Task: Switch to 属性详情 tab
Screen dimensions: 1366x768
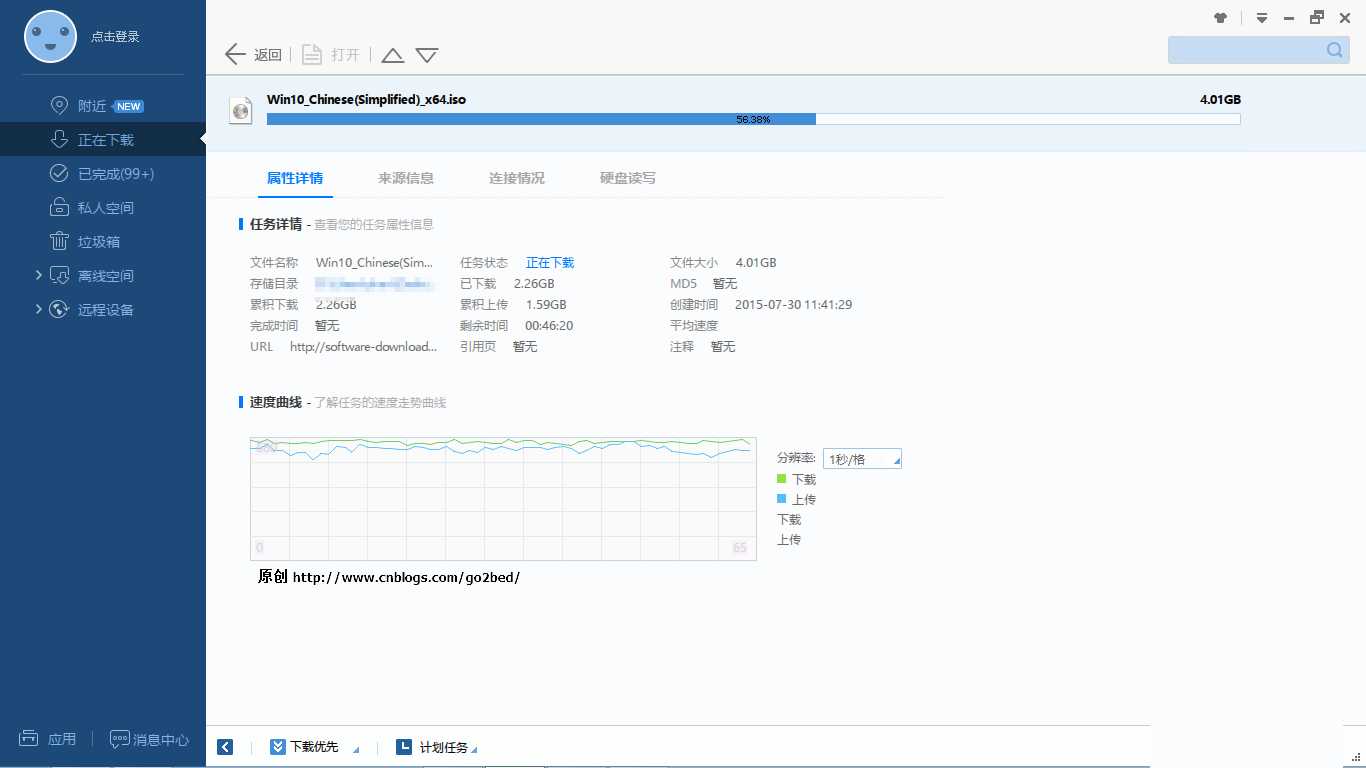Action: click(295, 178)
